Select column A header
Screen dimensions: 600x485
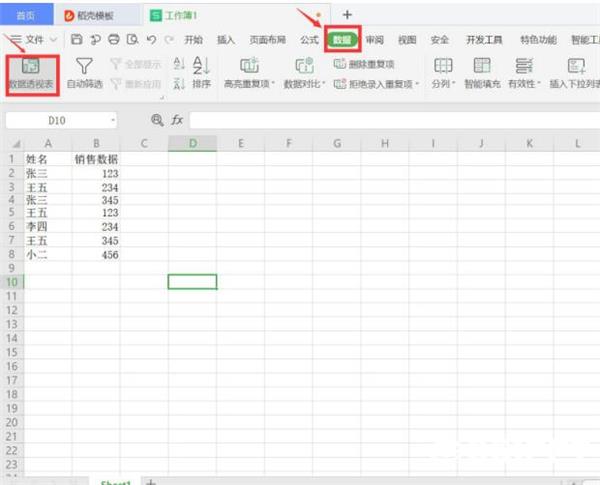click(x=48, y=143)
